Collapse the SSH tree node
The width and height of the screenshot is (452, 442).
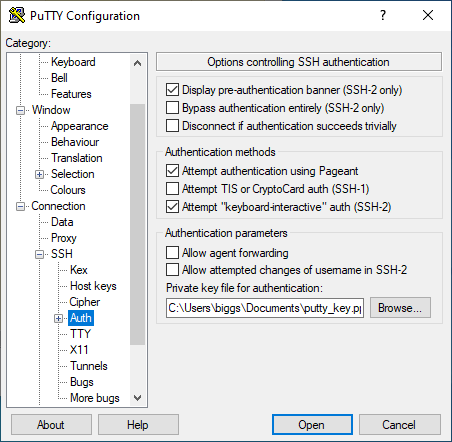click(39, 254)
